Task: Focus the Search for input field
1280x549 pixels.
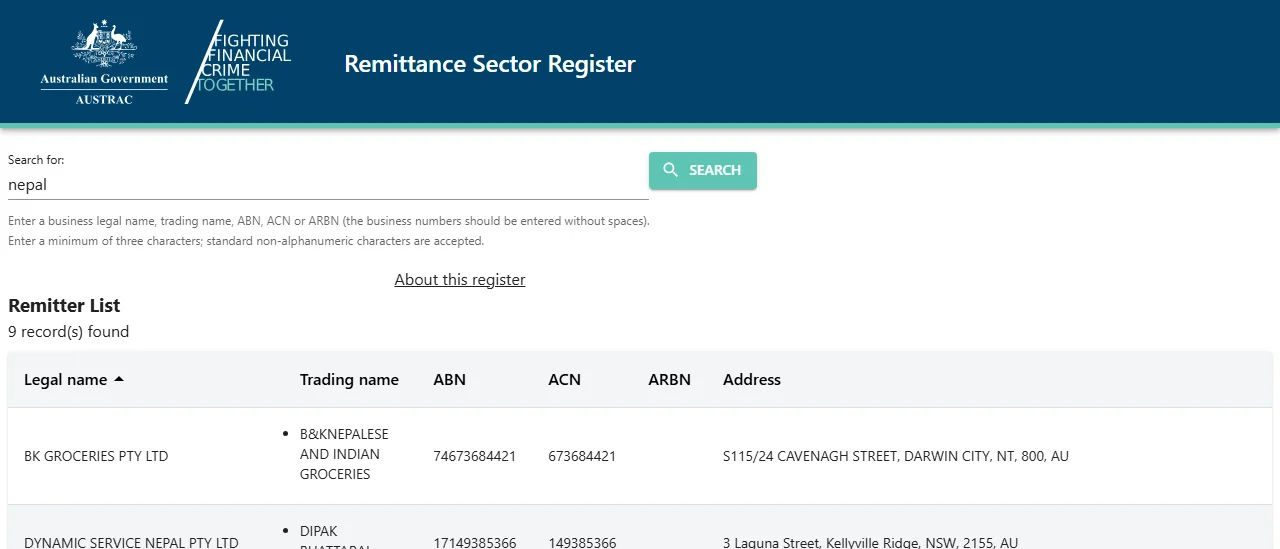Action: pyautogui.click(x=328, y=185)
